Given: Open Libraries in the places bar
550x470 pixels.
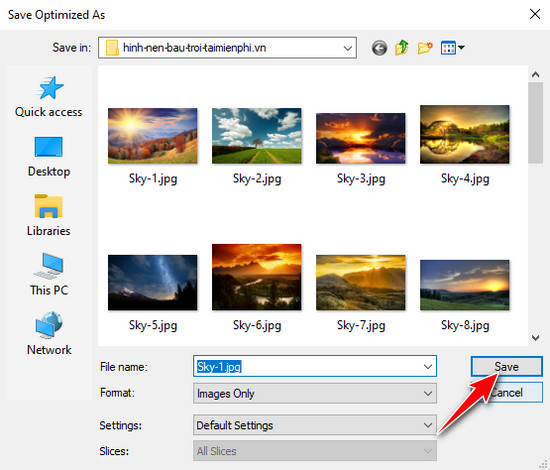Looking at the screenshot, I should coord(49,216).
